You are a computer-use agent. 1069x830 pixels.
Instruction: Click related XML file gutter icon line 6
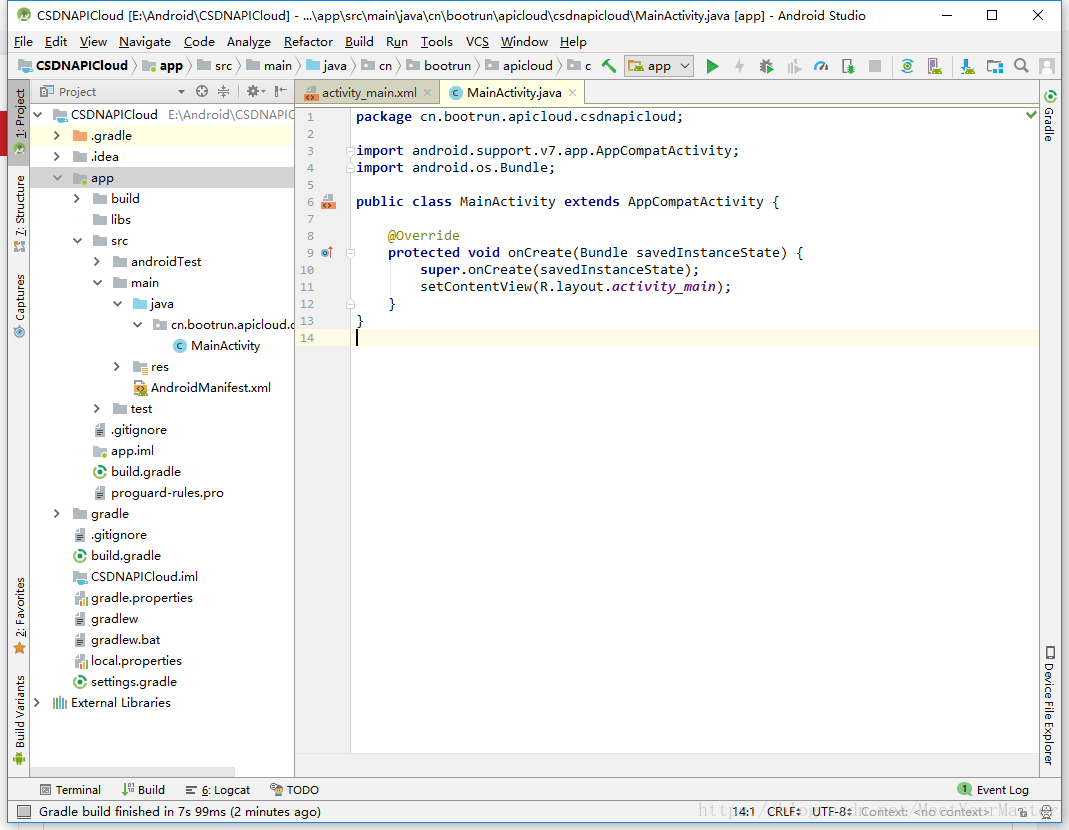[x=328, y=201]
